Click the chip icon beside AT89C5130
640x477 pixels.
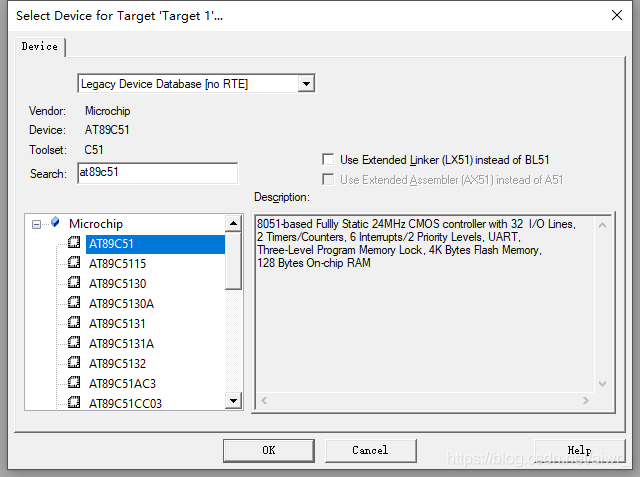(x=74, y=282)
